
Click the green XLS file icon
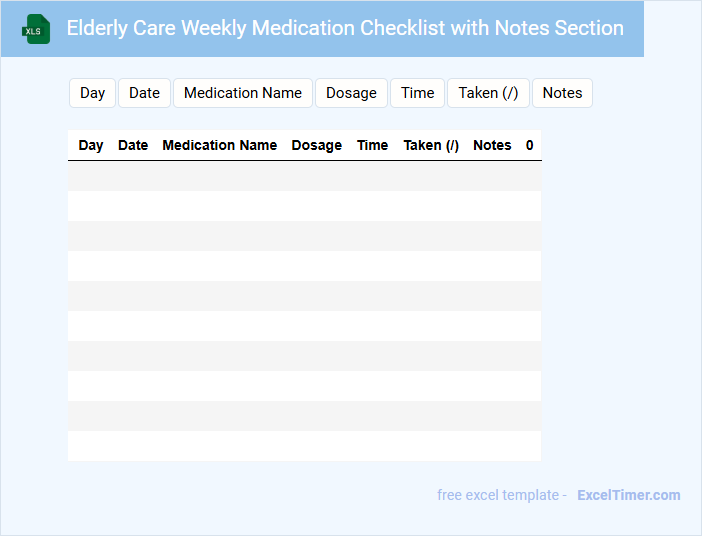point(36,29)
